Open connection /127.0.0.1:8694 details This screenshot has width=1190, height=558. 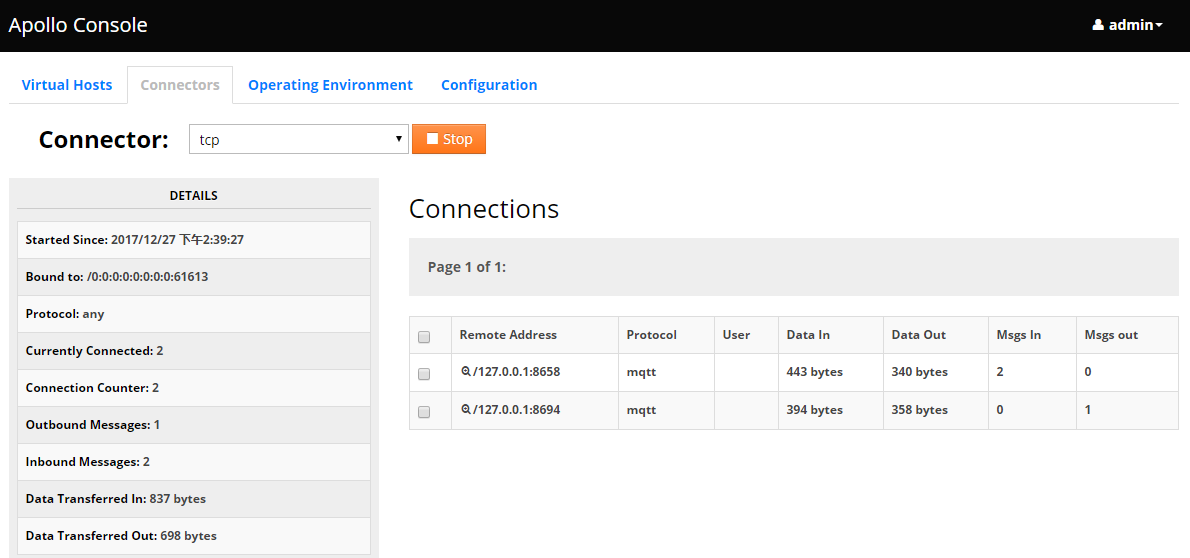pos(516,409)
